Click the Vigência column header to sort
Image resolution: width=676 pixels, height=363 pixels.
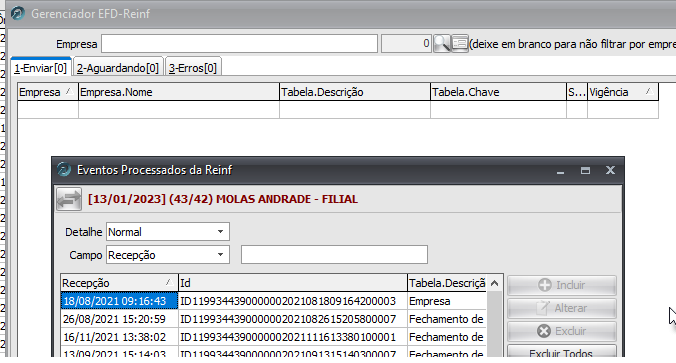pos(623,92)
